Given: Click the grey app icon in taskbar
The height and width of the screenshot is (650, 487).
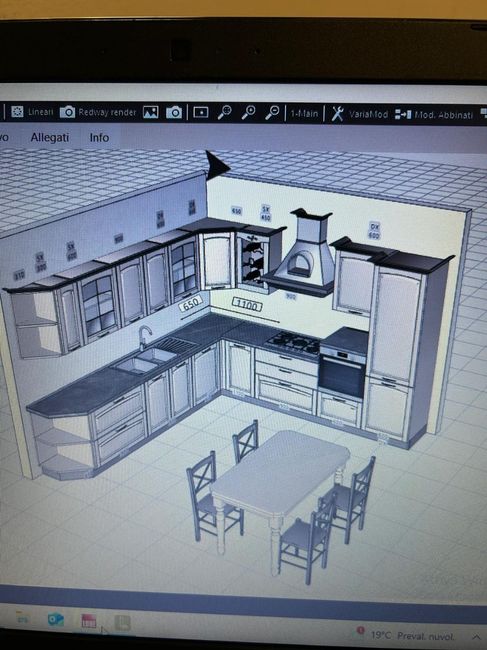Looking at the screenshot, I should tap(123, 623).
